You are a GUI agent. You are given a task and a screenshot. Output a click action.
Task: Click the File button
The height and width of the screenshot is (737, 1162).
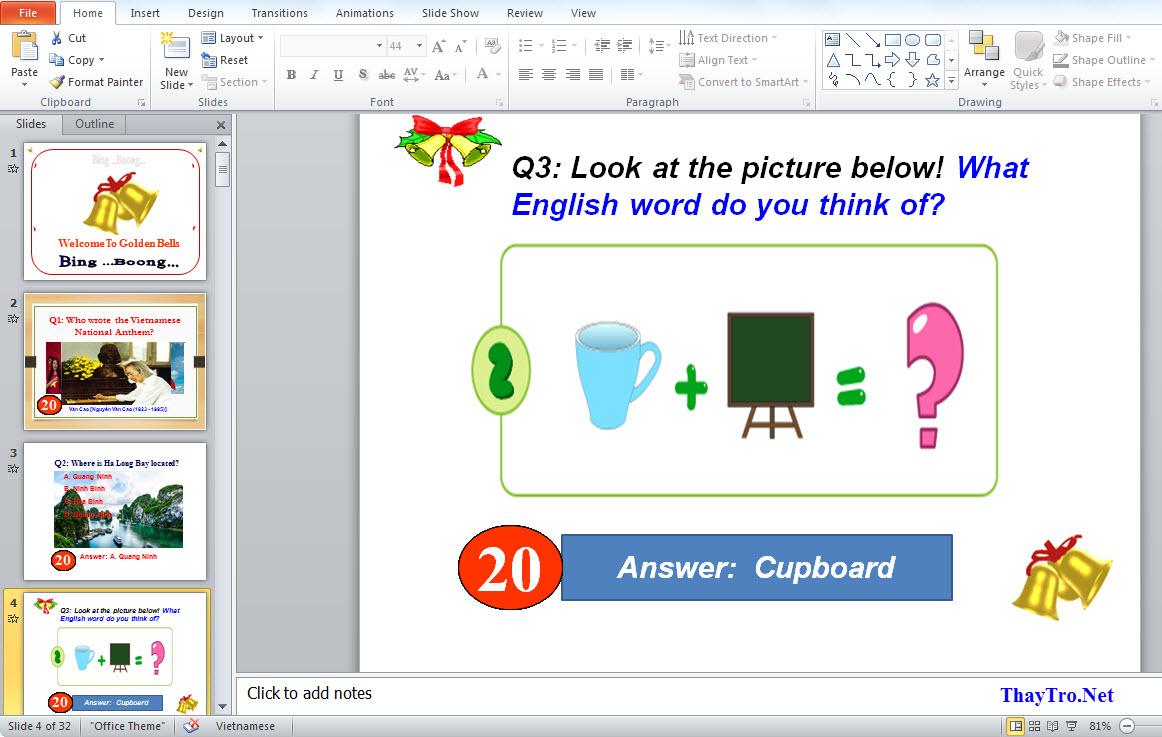coord(28,13)
